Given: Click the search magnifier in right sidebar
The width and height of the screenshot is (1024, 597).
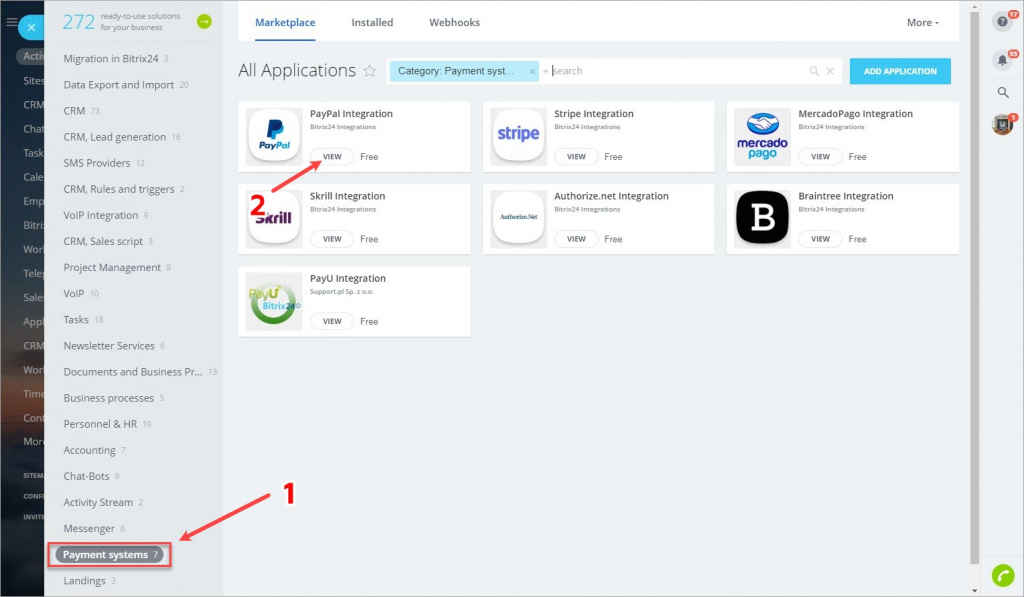Looking at the screenshot, I should (x=1003, y=93).
